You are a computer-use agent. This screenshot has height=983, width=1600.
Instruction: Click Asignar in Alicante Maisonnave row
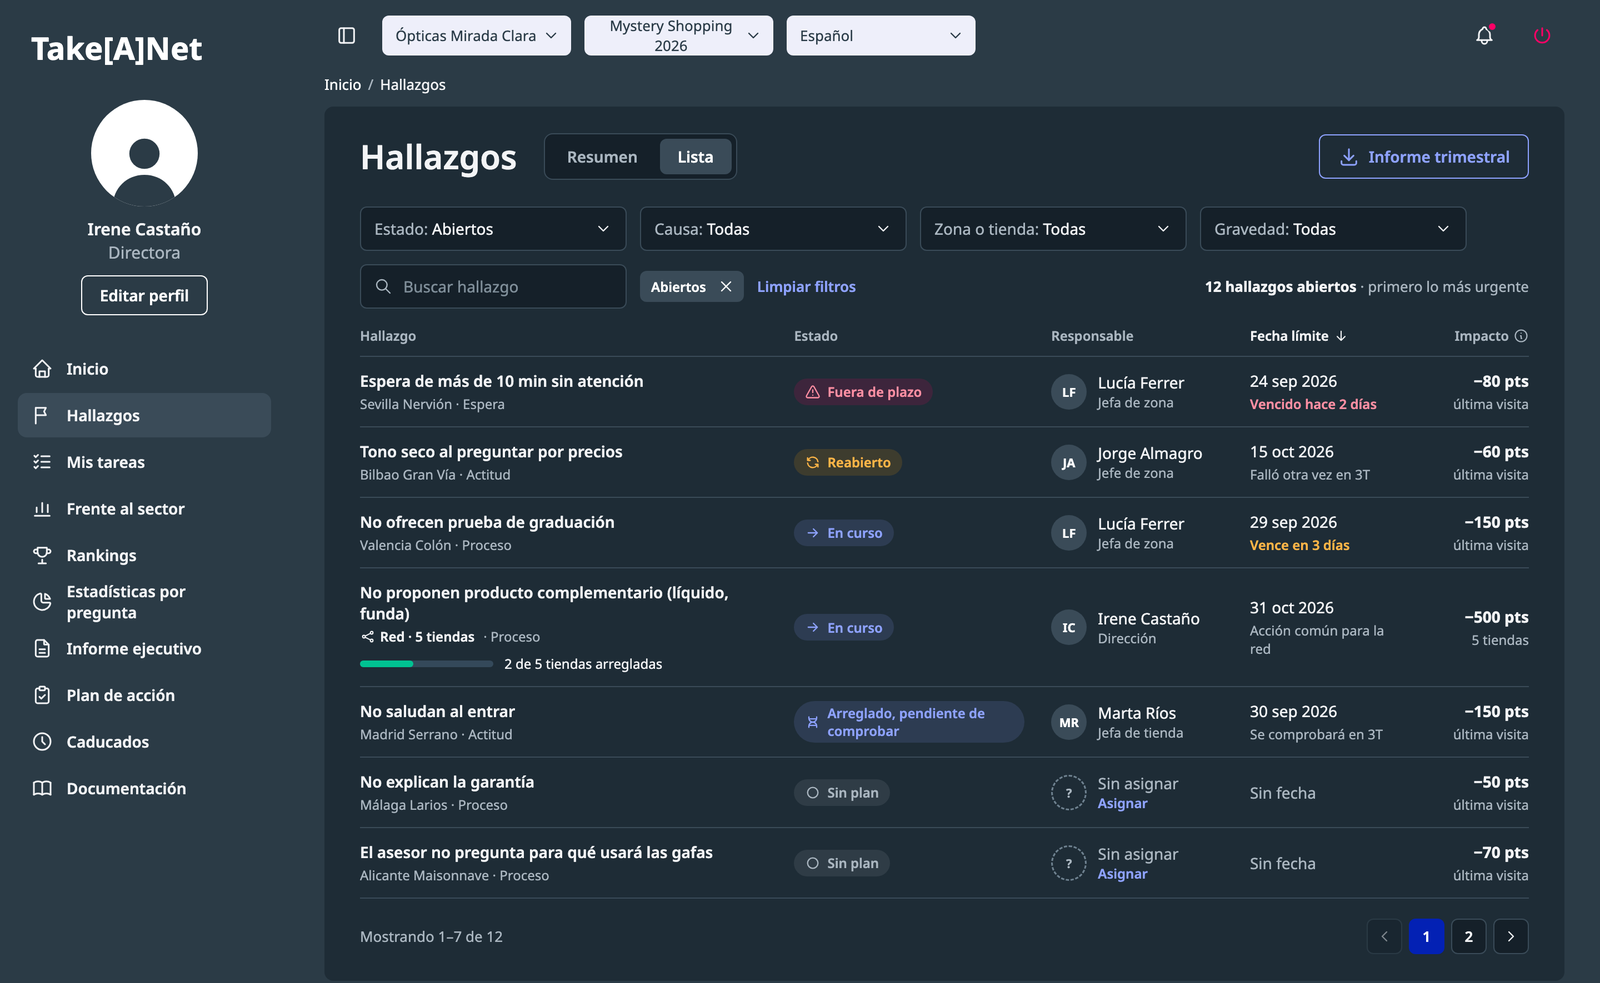[1122, 874]
